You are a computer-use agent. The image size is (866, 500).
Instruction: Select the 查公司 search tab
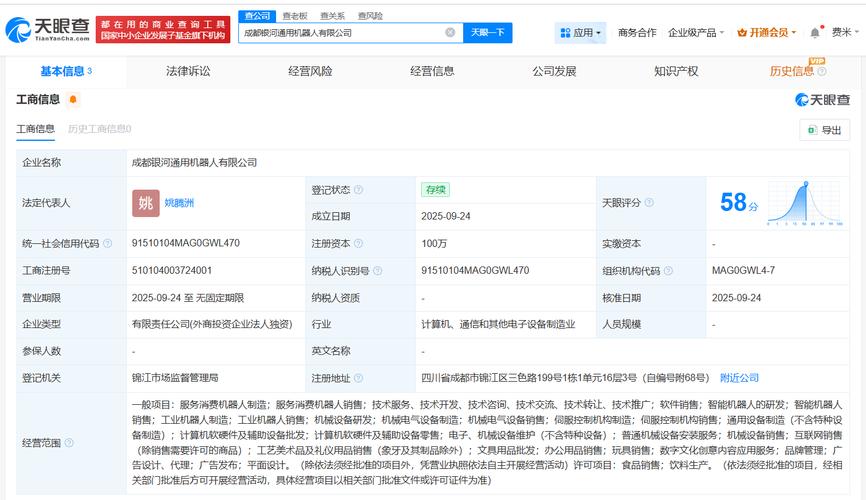(x=257, y=16)
